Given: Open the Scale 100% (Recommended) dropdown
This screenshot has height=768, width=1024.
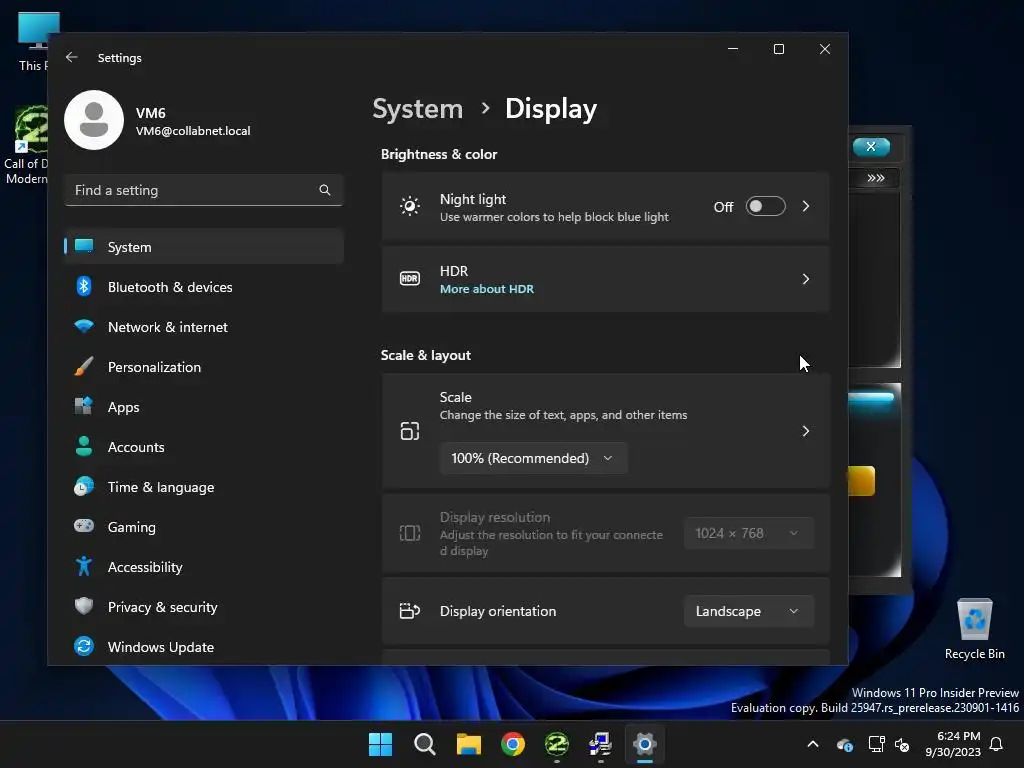Looking at the screenshot, I should pos(534,458).
